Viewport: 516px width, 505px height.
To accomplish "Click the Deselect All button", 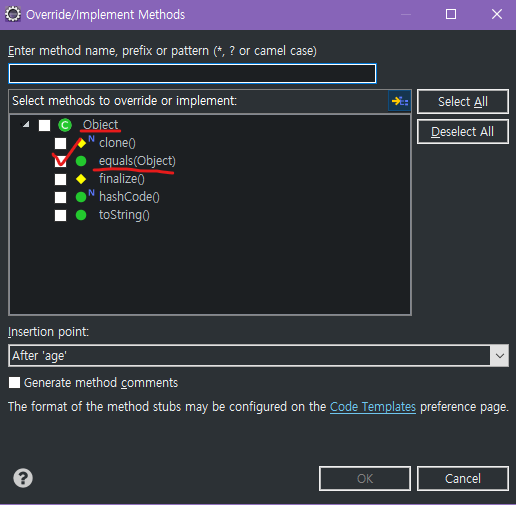I will (463, 132).
